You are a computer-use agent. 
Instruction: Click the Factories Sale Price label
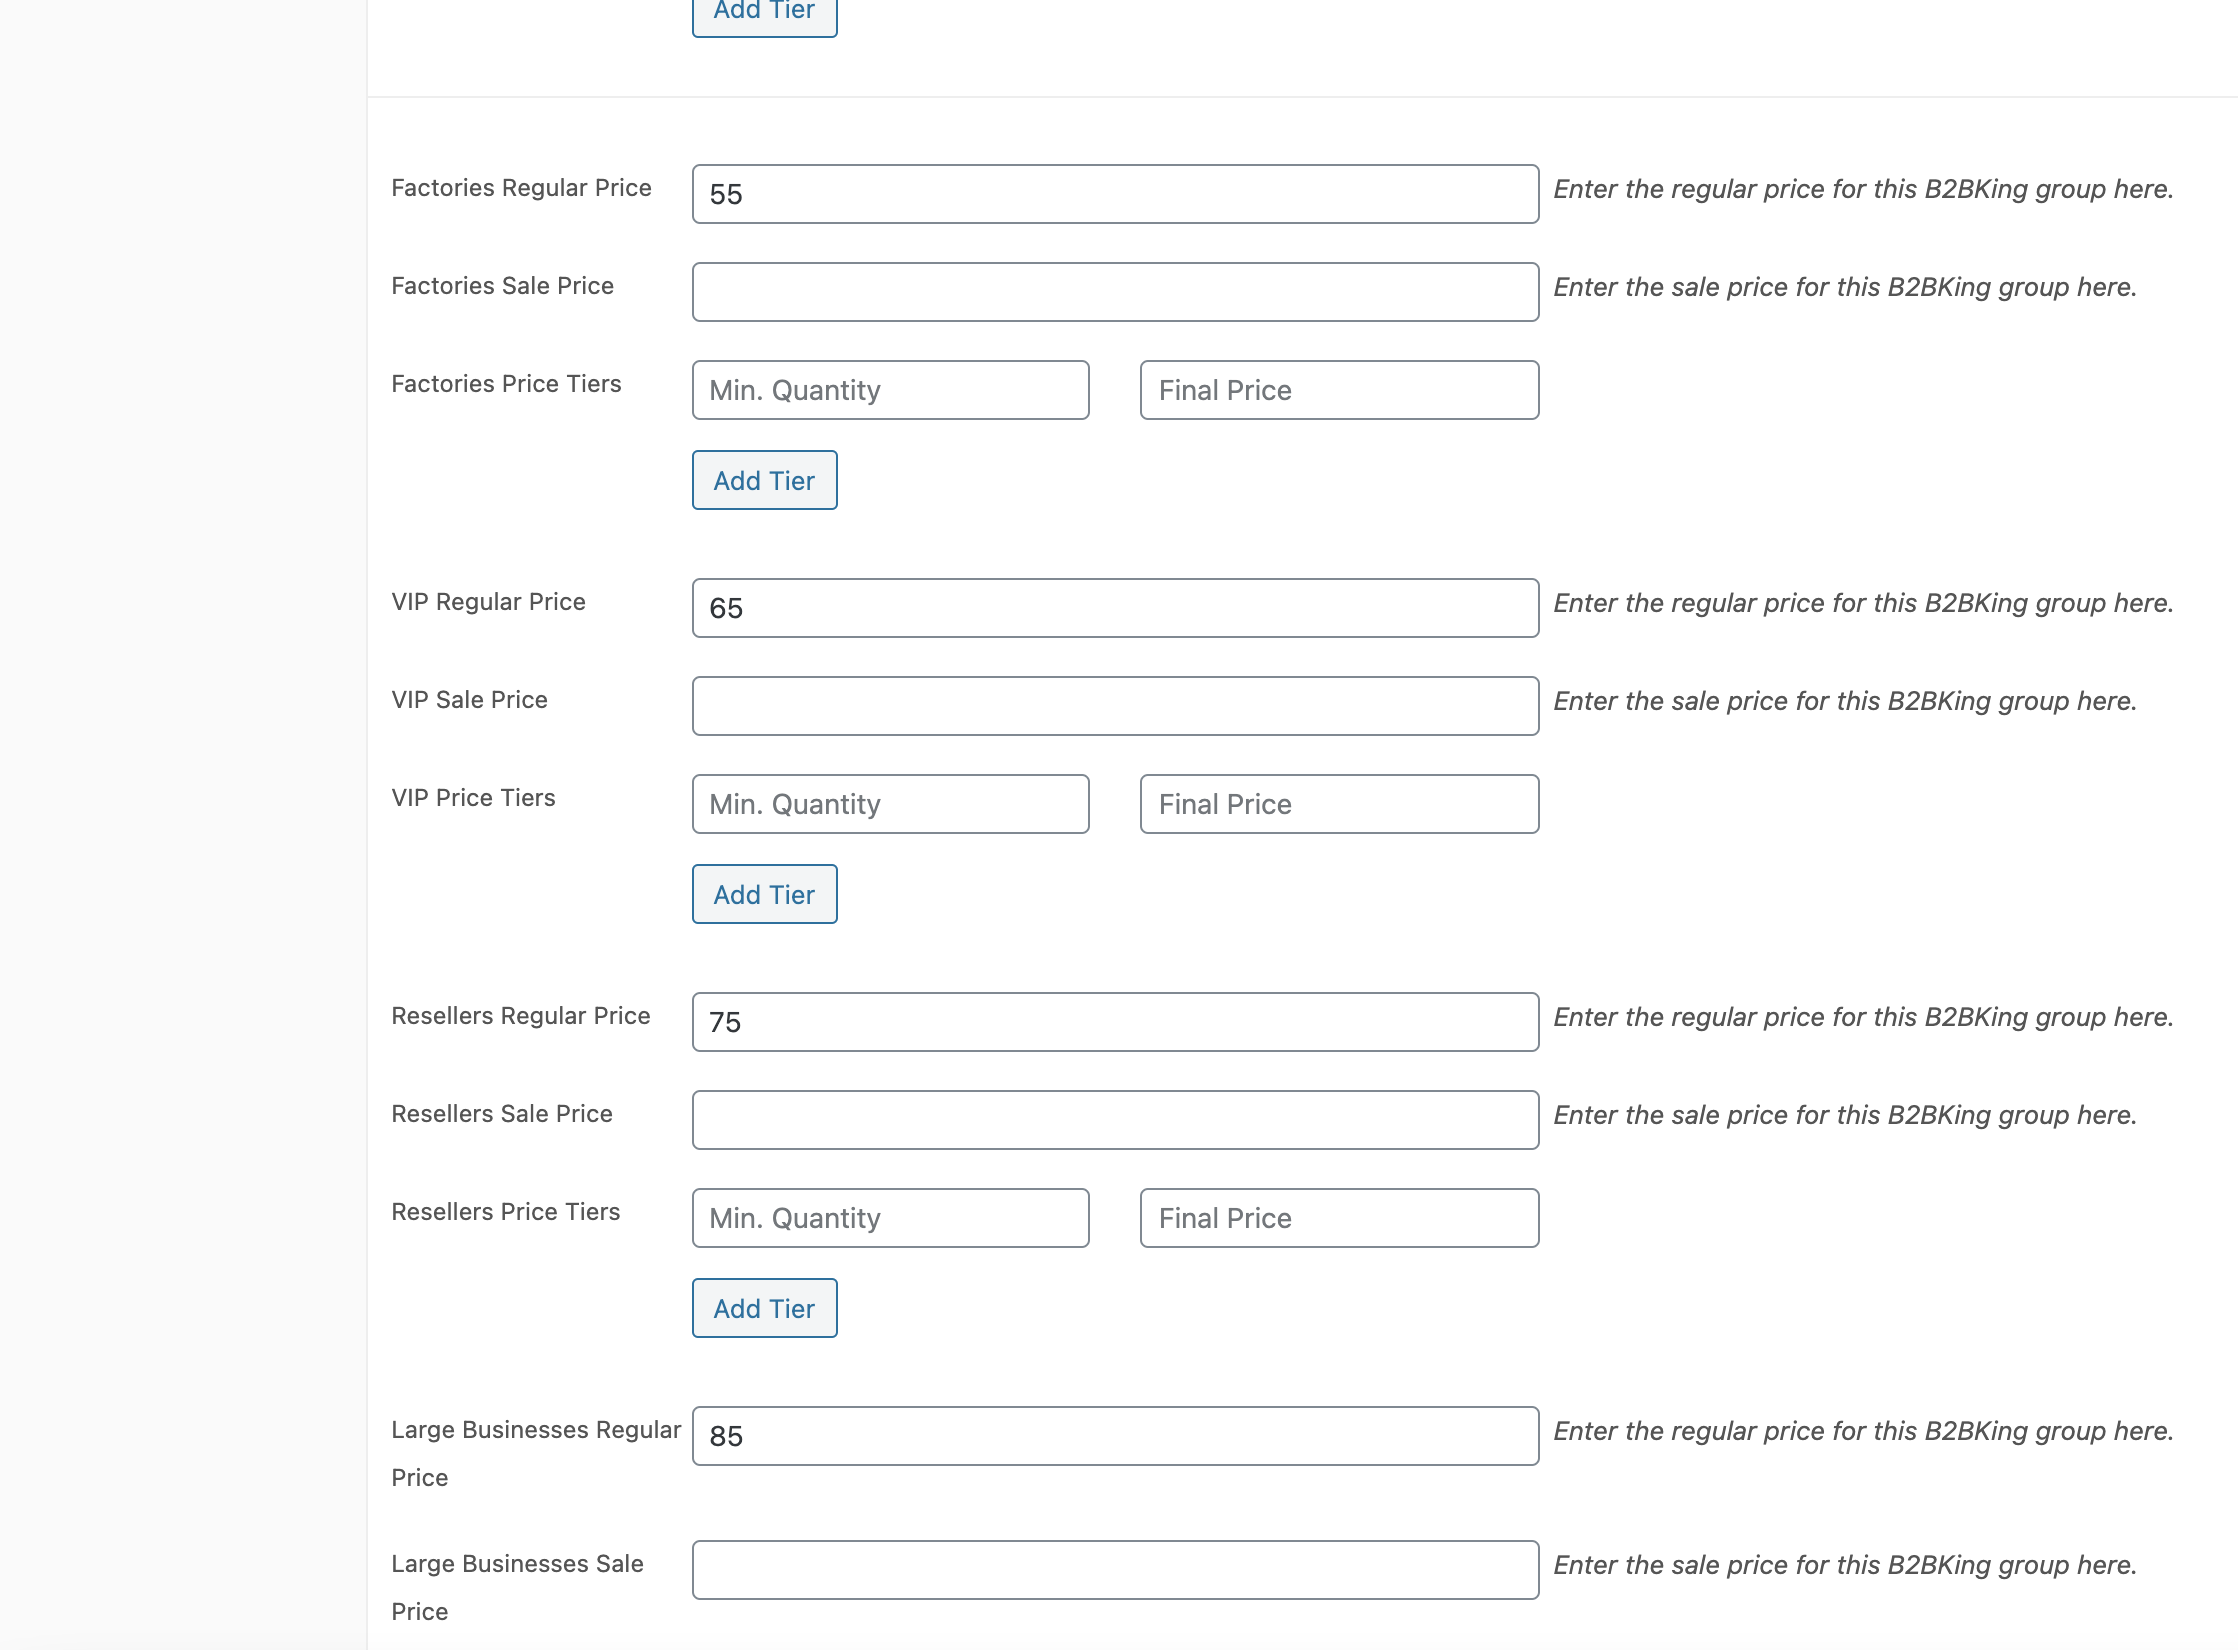coord(502,286)
